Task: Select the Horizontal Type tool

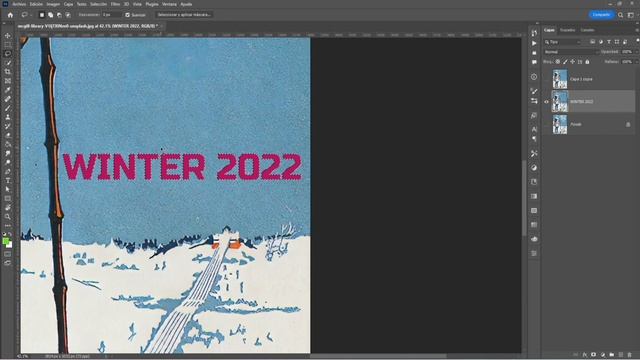Action: (8, 180)
